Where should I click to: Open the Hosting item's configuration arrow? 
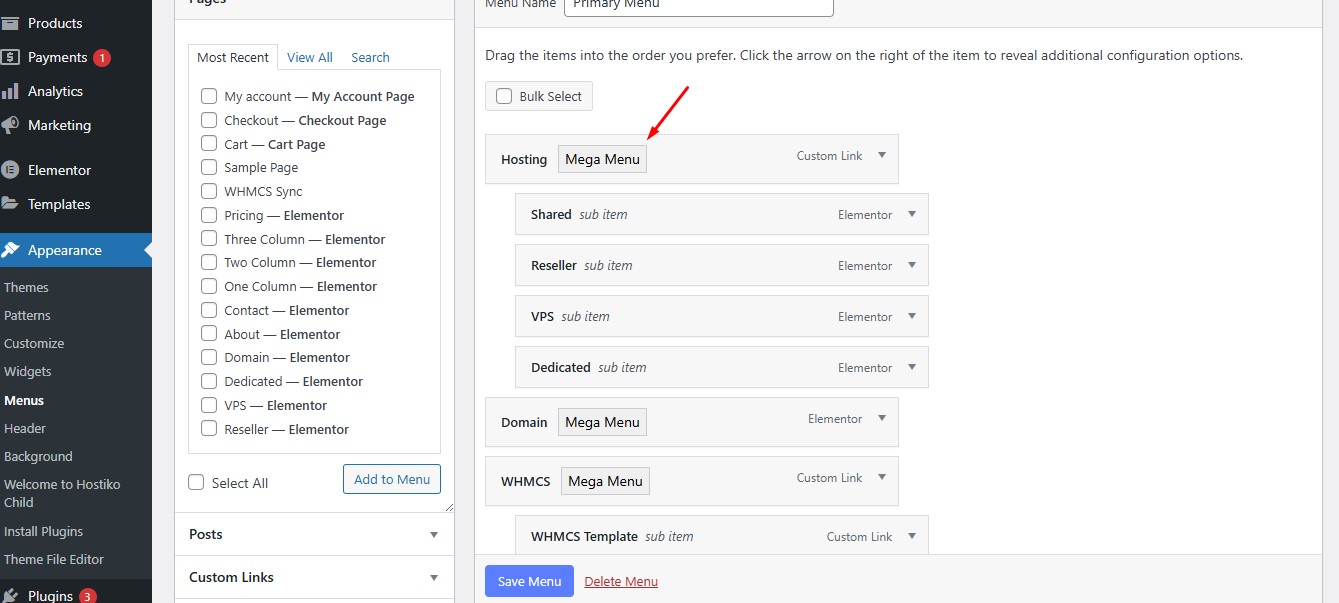coord(881,155)
